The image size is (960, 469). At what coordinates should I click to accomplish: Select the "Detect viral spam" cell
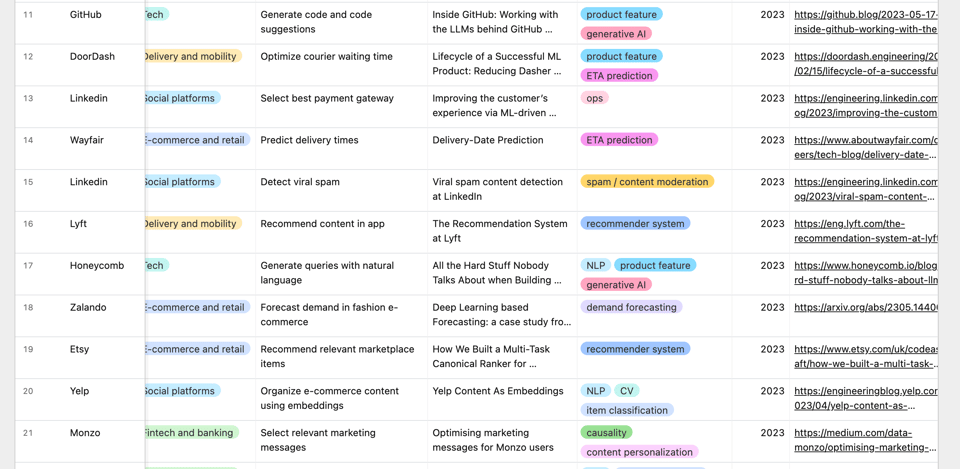(x=300, y=182)
